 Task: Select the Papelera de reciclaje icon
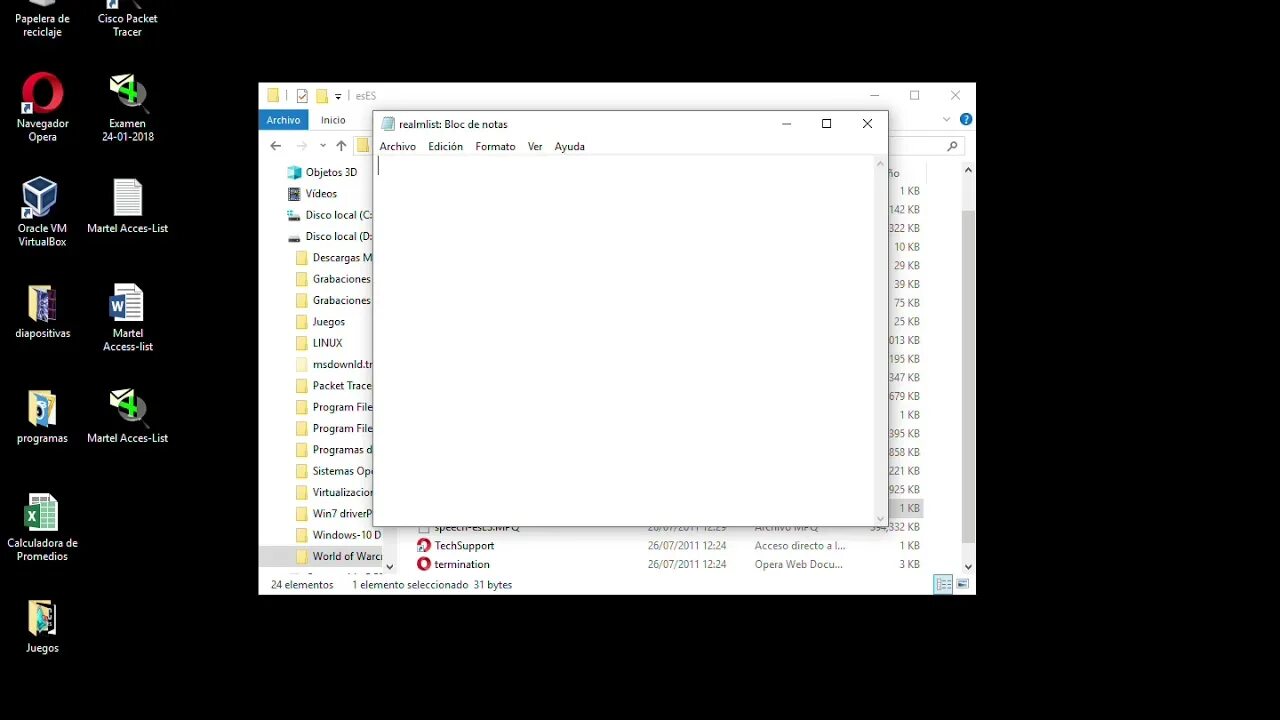42,19
